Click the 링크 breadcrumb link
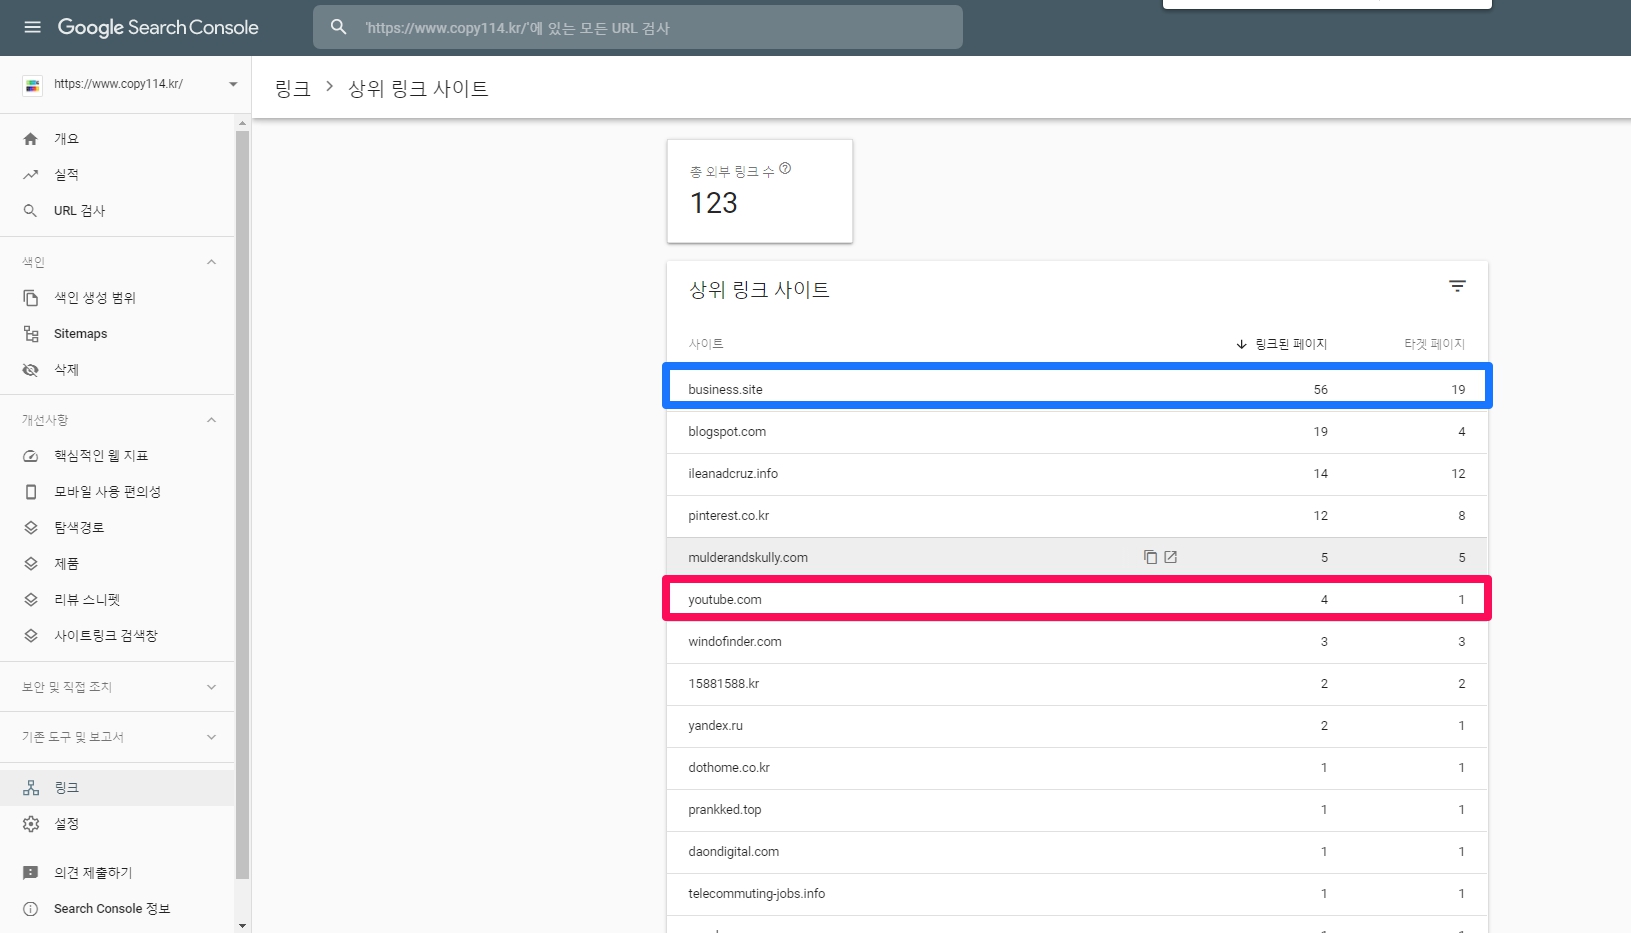Viewport: 1631px width, 933px height. (292, 88)
